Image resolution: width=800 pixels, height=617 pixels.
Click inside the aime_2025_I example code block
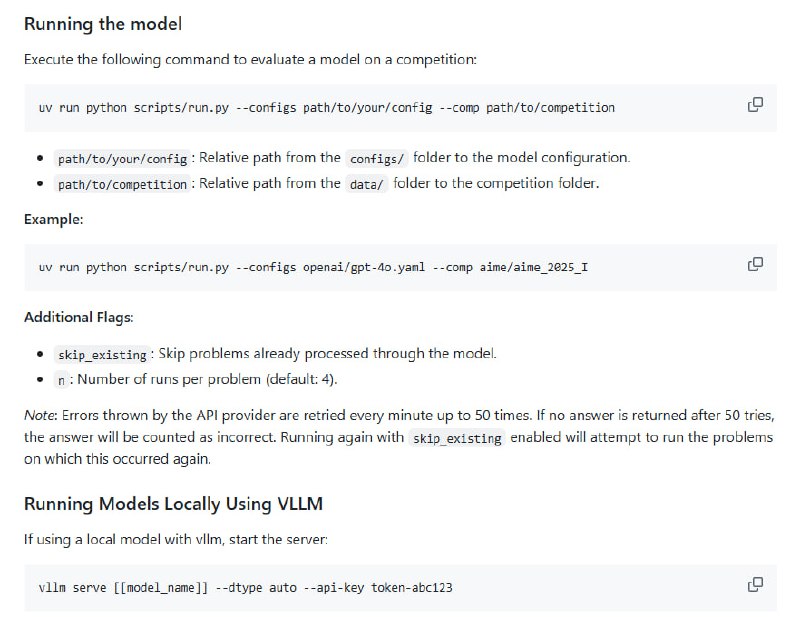[x=312, y=267]
